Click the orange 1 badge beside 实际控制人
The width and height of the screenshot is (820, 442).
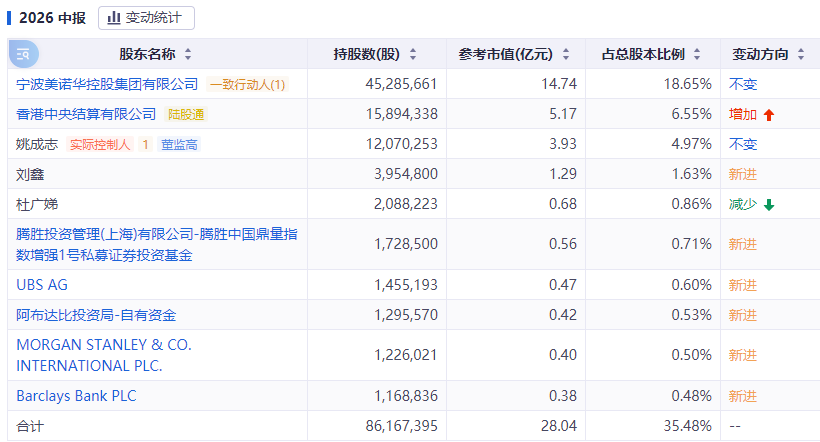145,144
